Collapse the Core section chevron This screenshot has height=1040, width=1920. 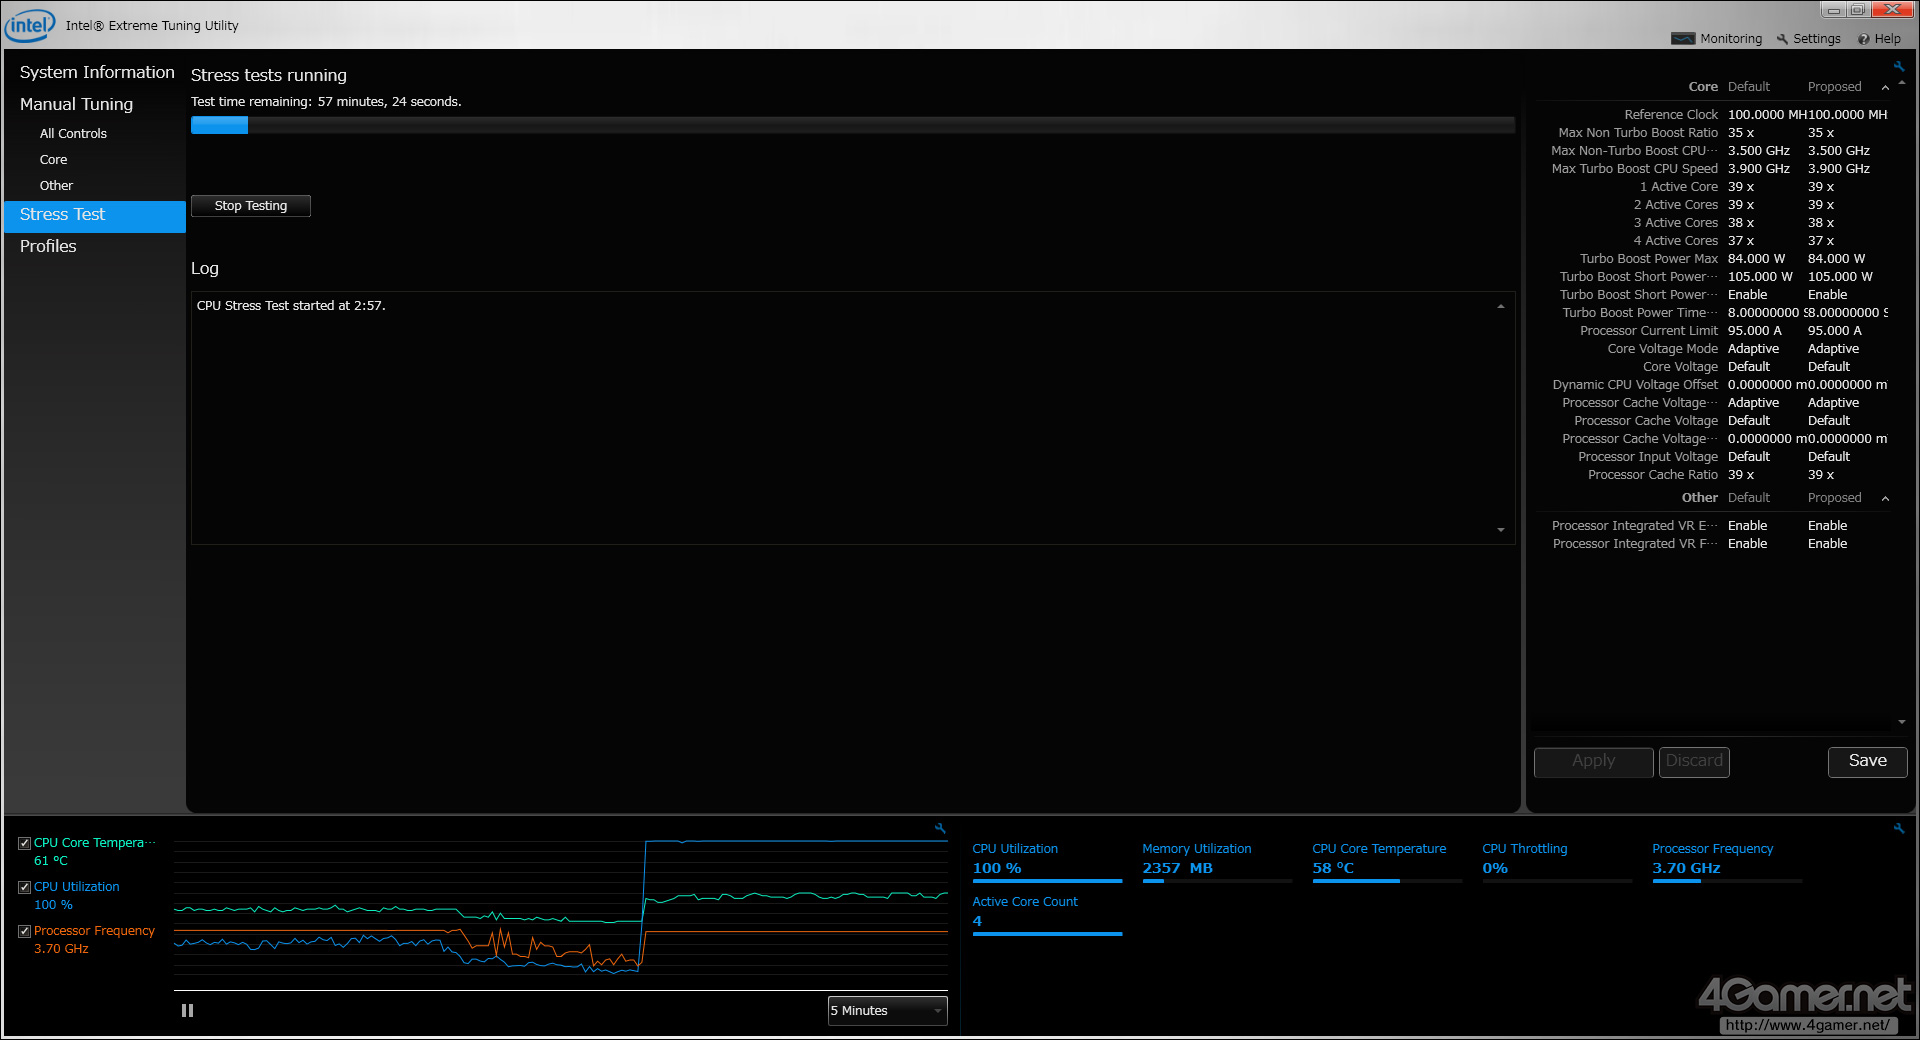point(1885,88)
